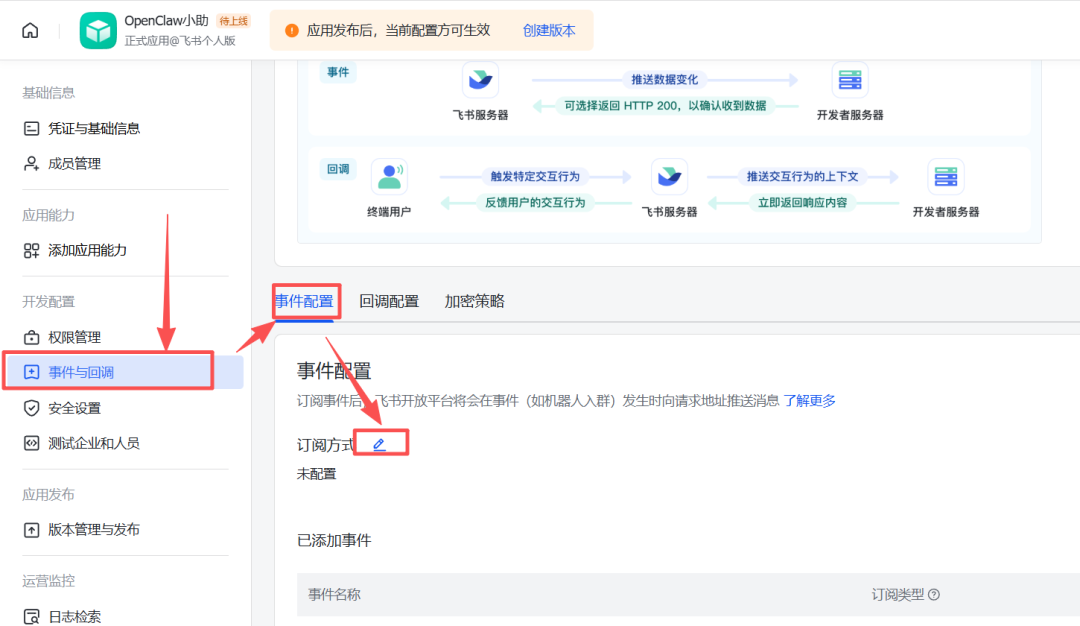Click 推送数据变化 flow label

(x=665, y=80)
